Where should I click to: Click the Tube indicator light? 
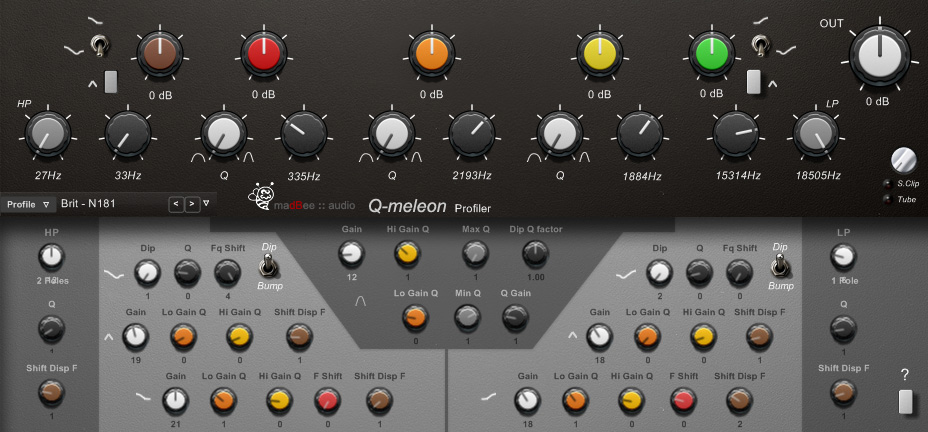pyautogui.click(x=887, y=199)
